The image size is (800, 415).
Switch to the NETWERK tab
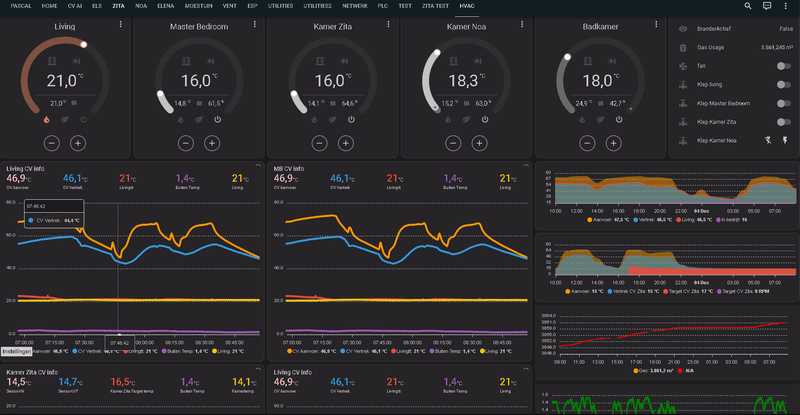click(355, 6)
